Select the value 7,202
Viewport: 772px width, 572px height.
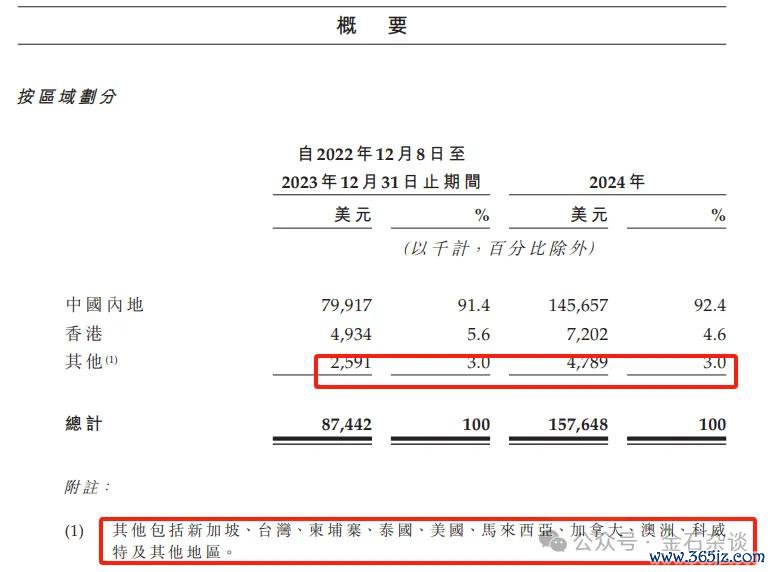coord(587,335)
